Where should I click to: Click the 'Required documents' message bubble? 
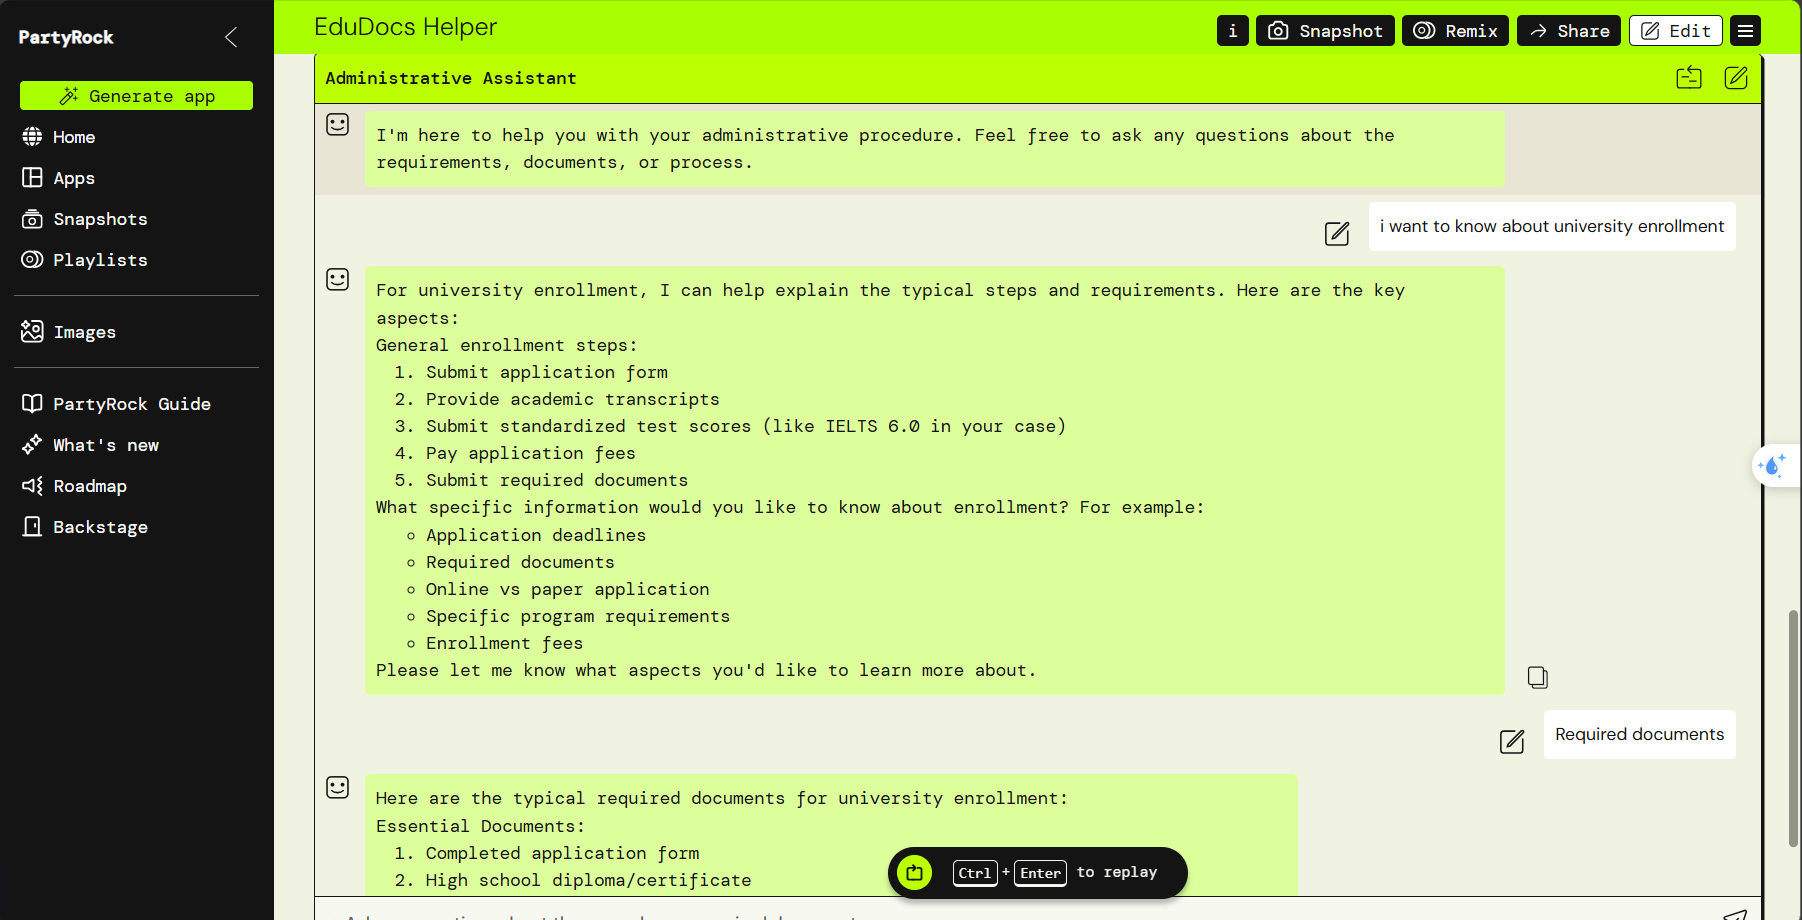[x=1640, y=735]
